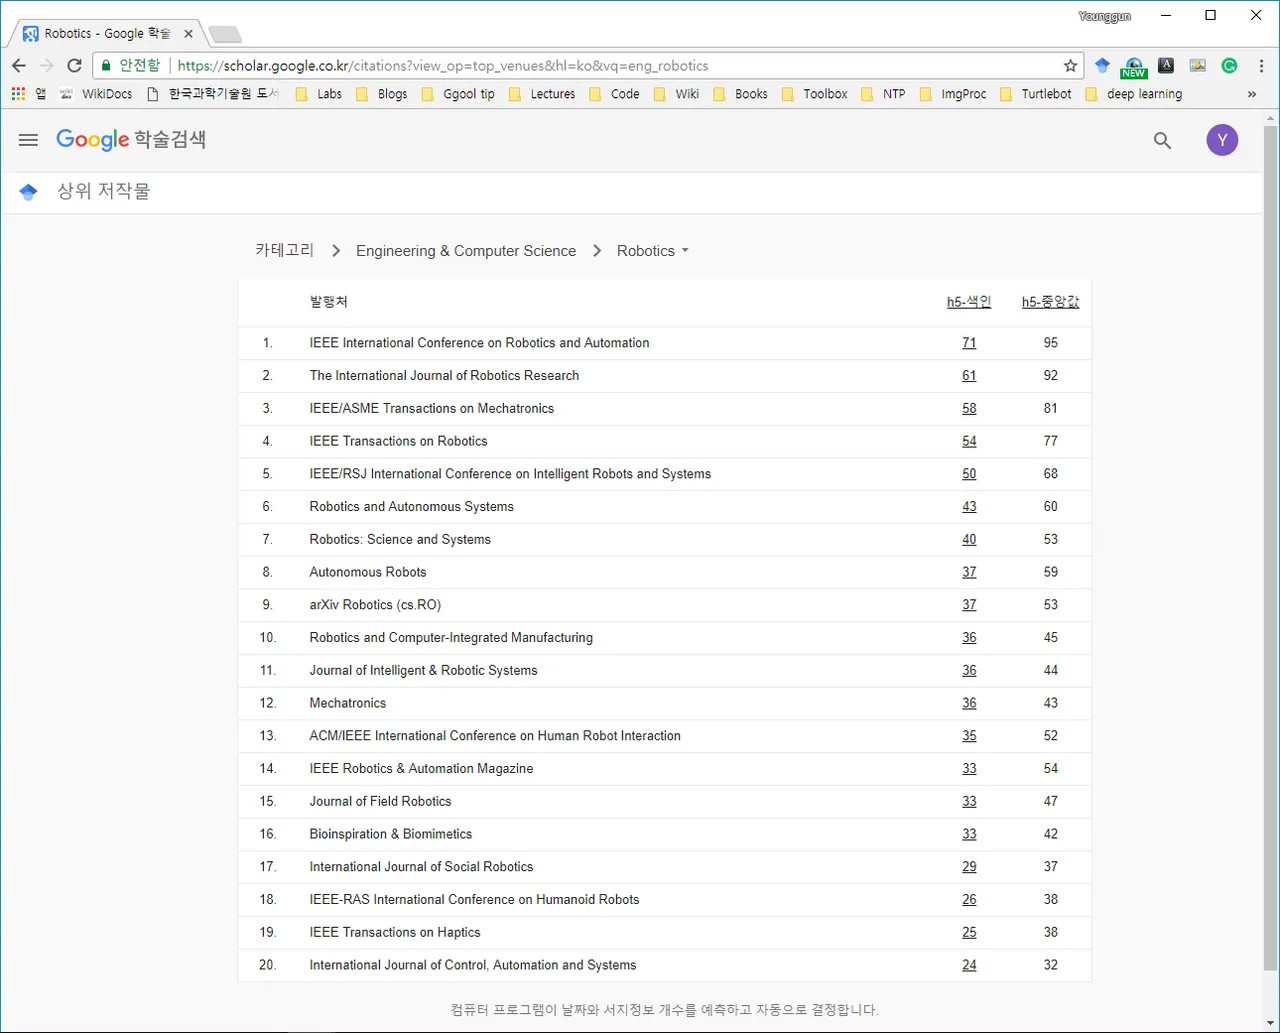Open the Toolbox bookmark folder
Viewport: 1280px width, 1033px height.
pyautogui.click(x=814, y=94)
